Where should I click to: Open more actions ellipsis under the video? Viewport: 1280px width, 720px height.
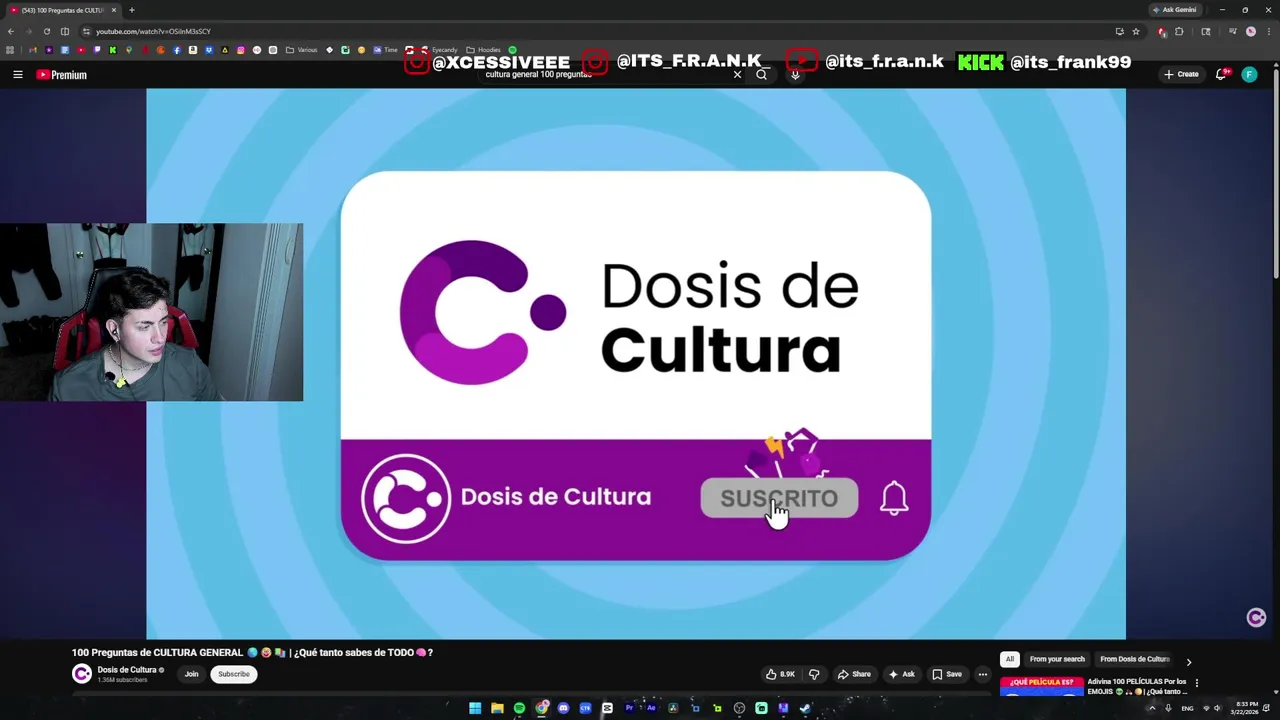pyautogui.click(x=983, y=674)
